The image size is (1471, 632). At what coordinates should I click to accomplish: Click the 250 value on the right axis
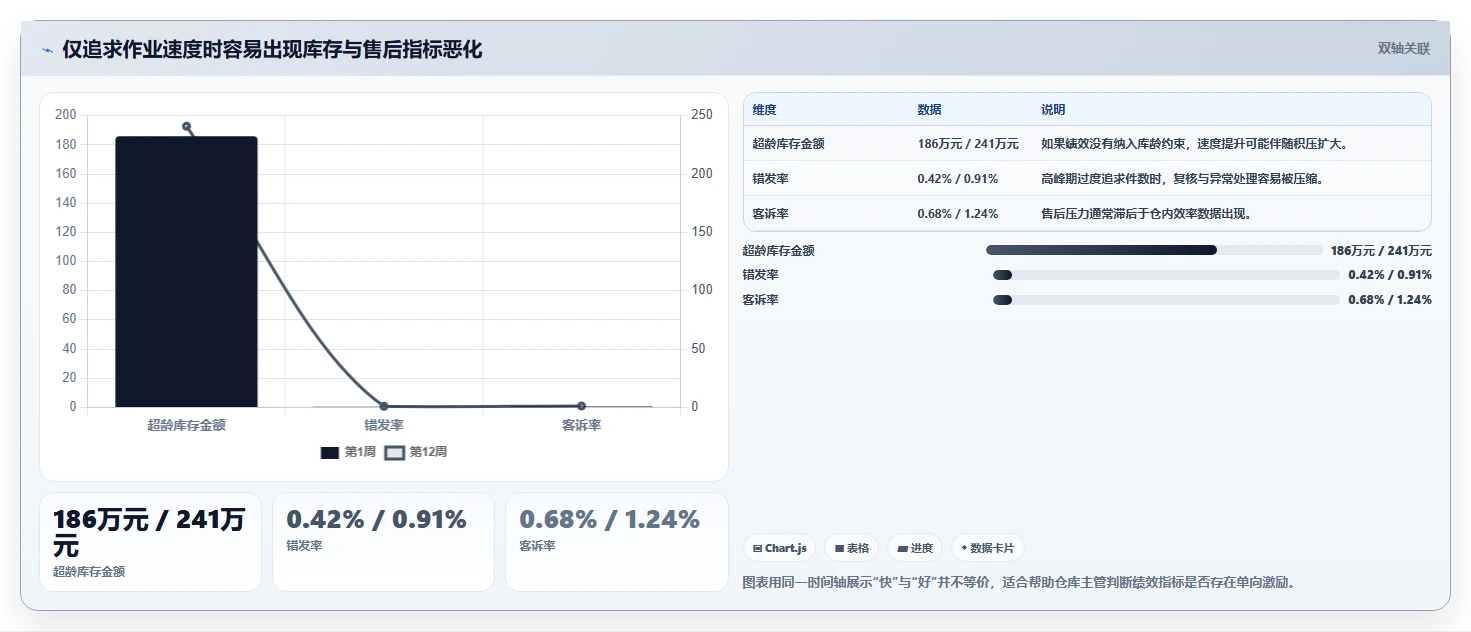click(x=702, y=115)
